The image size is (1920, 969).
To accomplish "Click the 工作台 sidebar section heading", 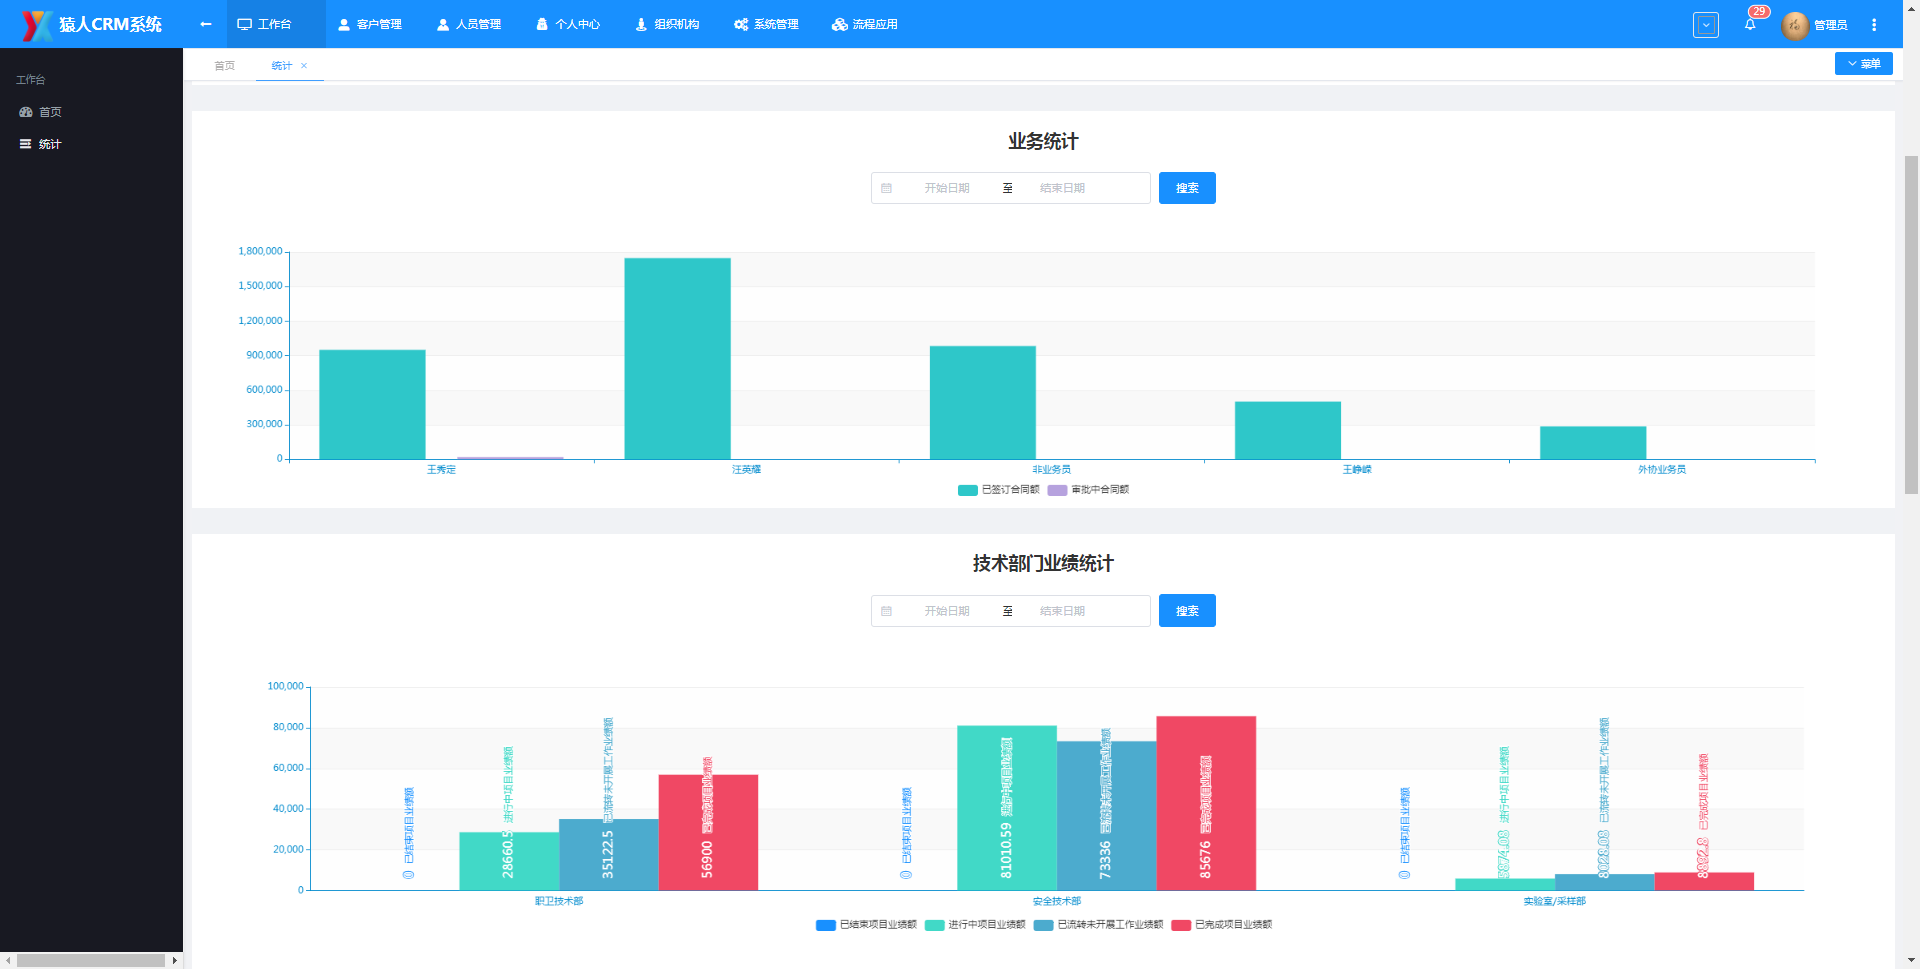I will click(x=30, y=79).
